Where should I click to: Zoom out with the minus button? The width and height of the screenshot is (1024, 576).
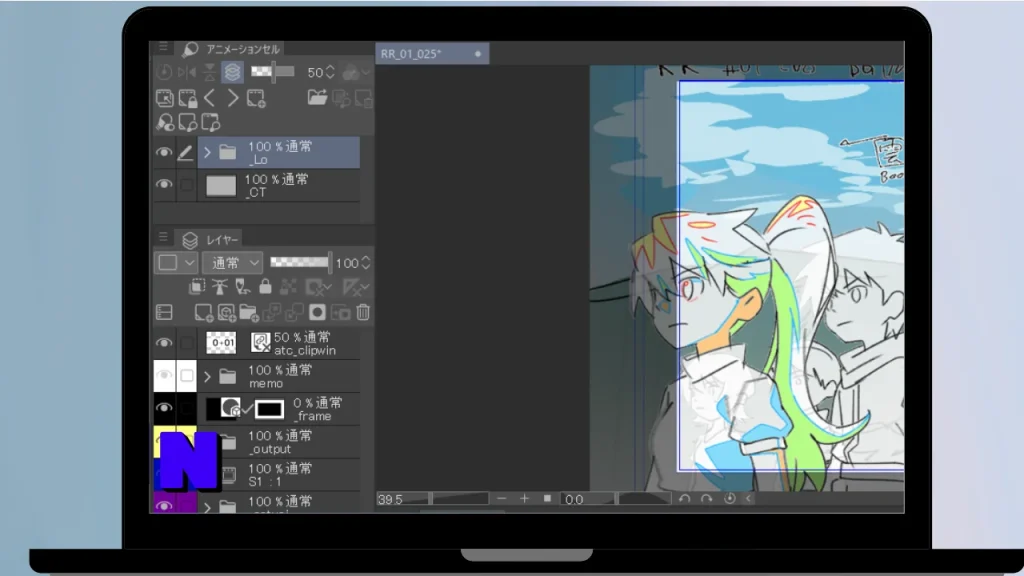tap(502, 499)
